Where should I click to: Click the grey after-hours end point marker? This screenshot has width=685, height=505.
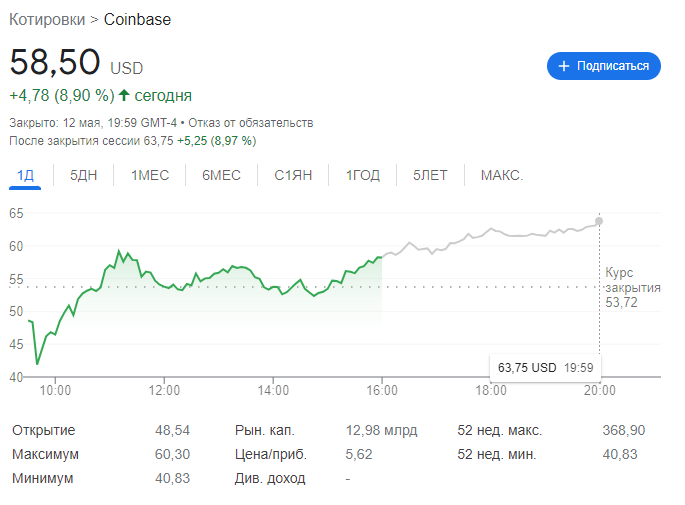tap(599, 221)
